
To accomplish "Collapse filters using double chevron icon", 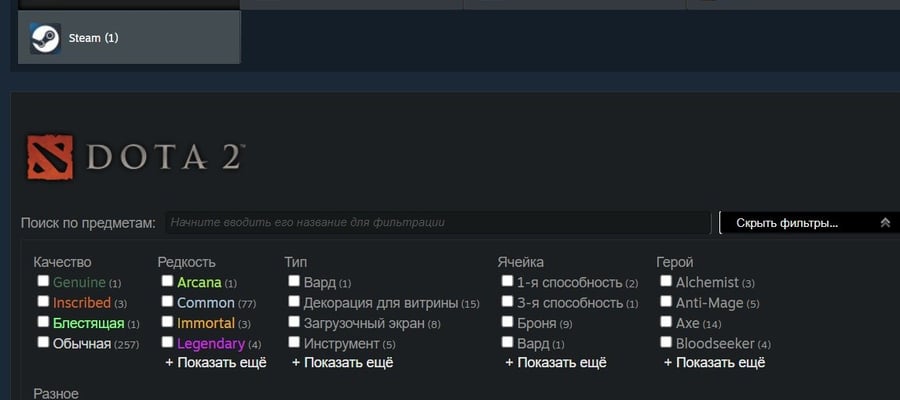I will click(x=885, y=223).
